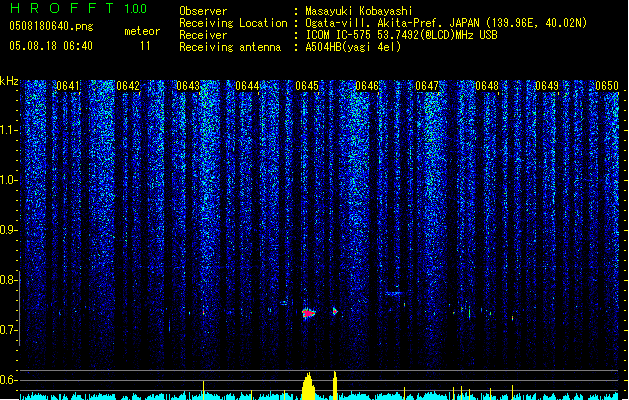Click the smaller red echo right of 0645

click(x=335, y=311)
